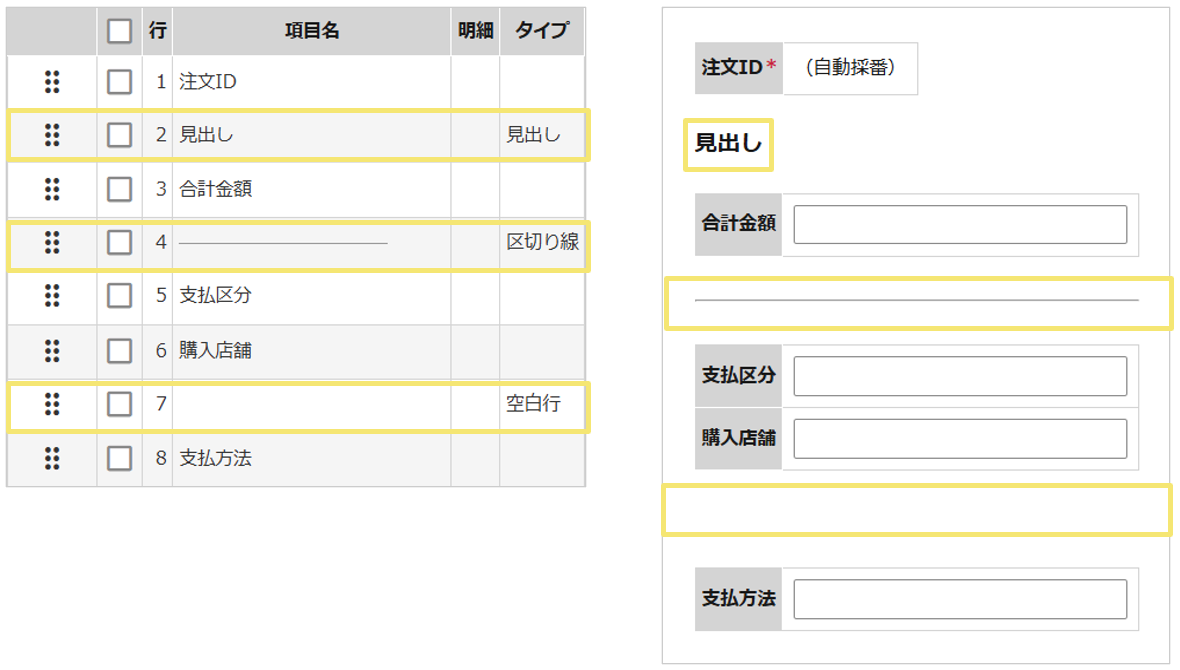Click the 合計金額 item name in the table
Screen dimensions: 1180x670
click(215, 189)
